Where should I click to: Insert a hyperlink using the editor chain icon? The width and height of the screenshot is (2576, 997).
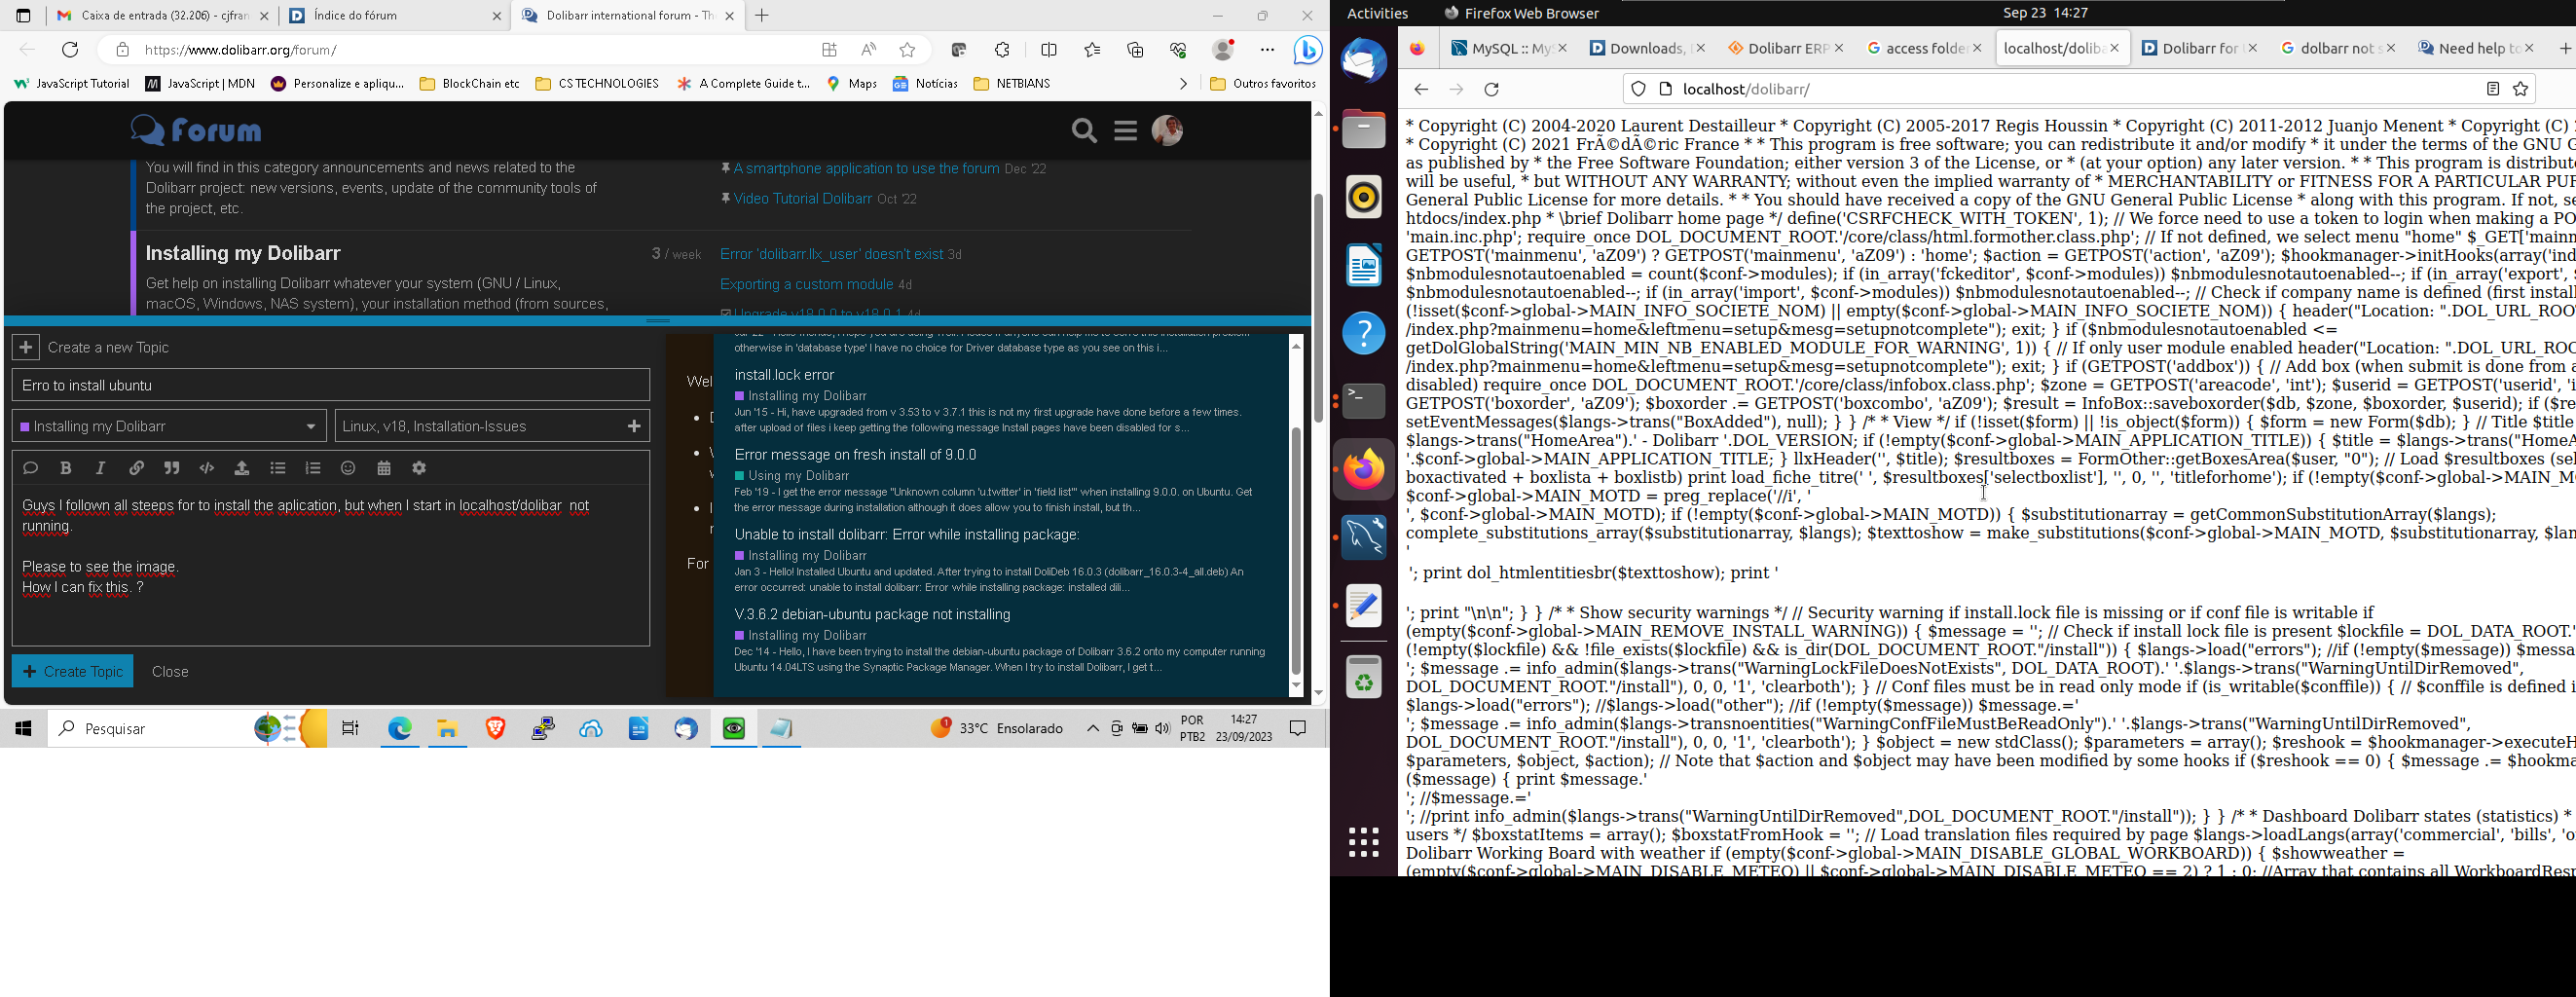pos(136,468)
